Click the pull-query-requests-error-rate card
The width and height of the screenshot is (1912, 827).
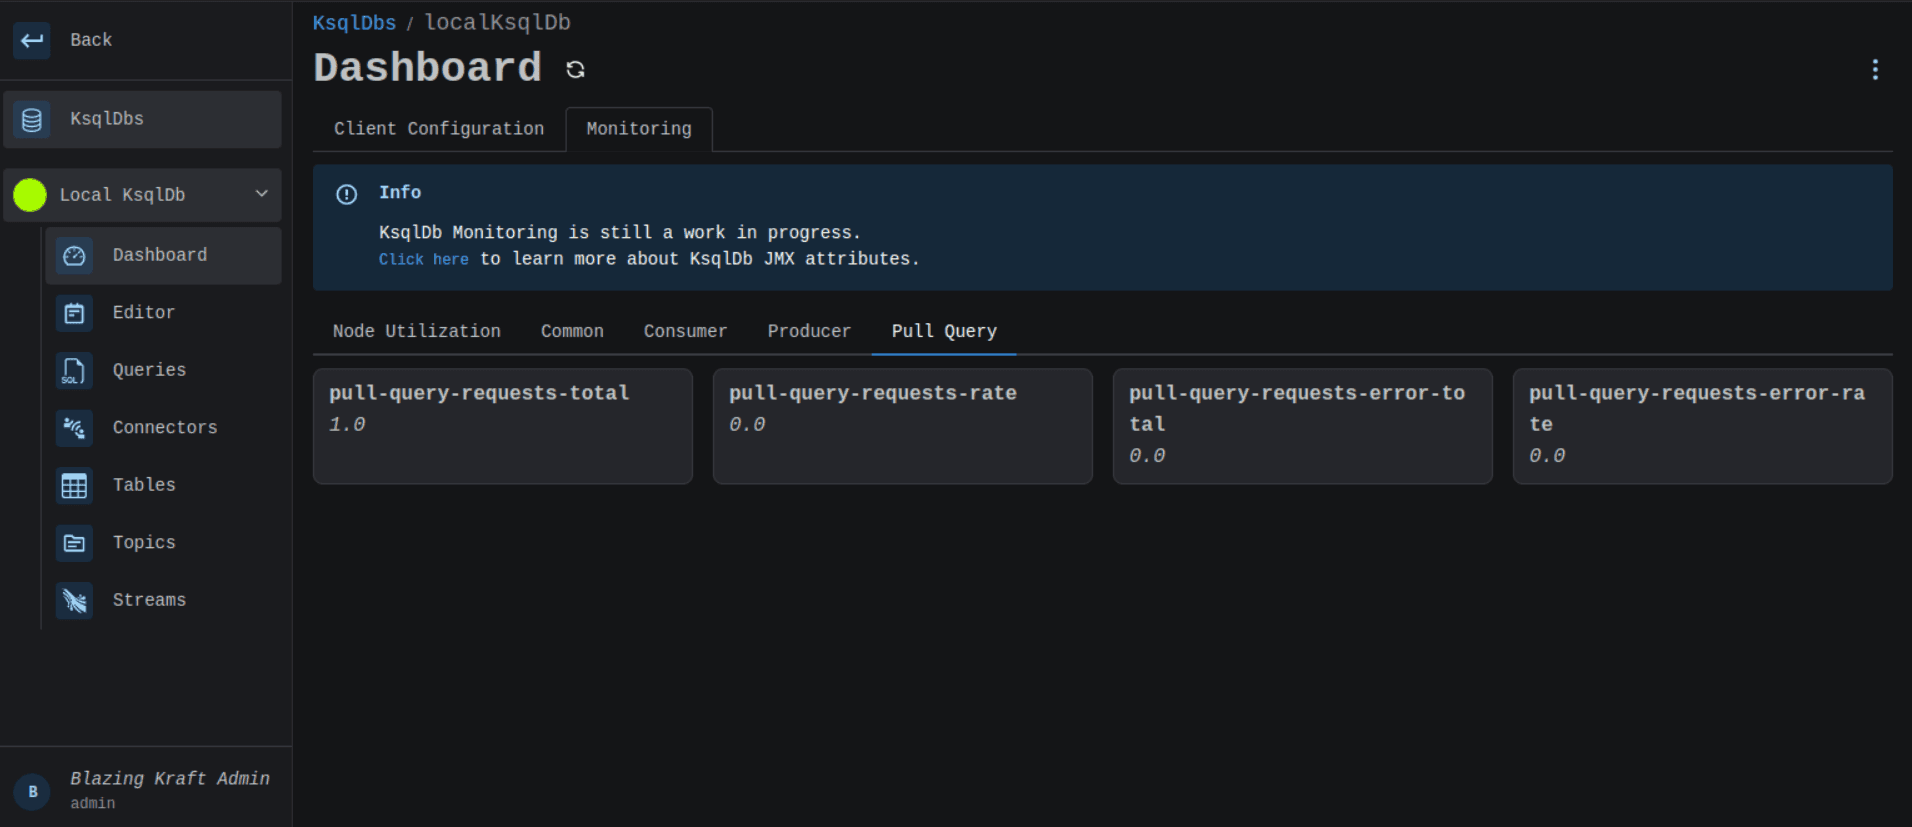[x=1703, y=427]
